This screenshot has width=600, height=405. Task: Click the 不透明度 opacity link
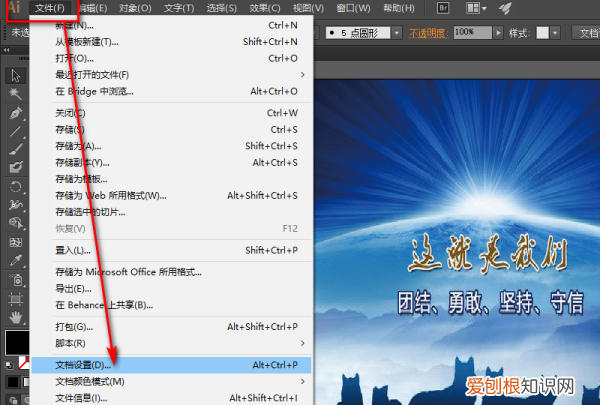[429, 33]
